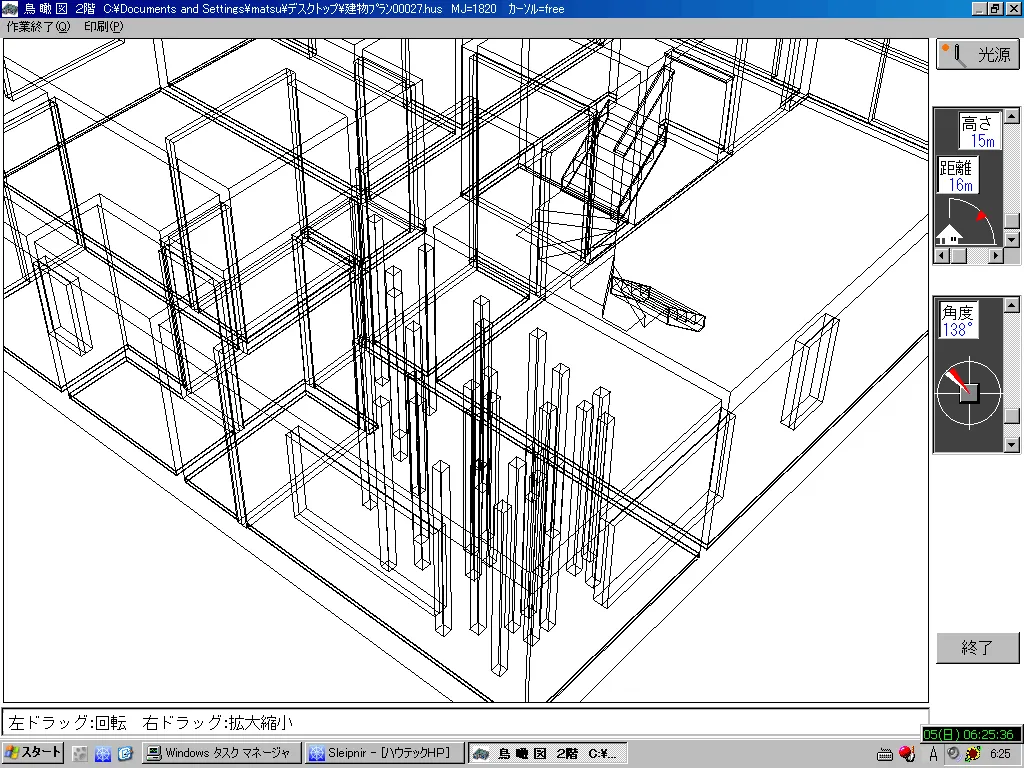The width and height of the screenshot is (1024, 768).
Task: Click the house icon in camera panel
Action: point(948,236)
